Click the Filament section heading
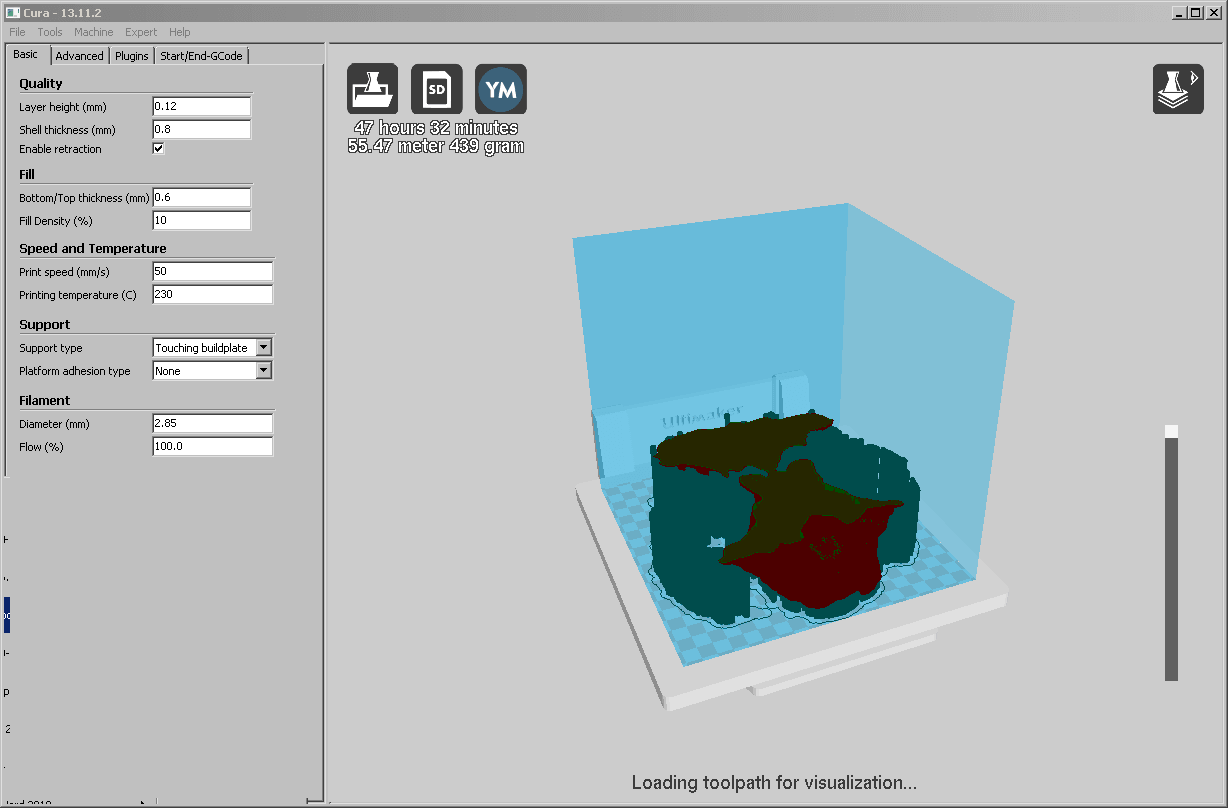This screenshot has width=1228, height=808. coord(45,400)
